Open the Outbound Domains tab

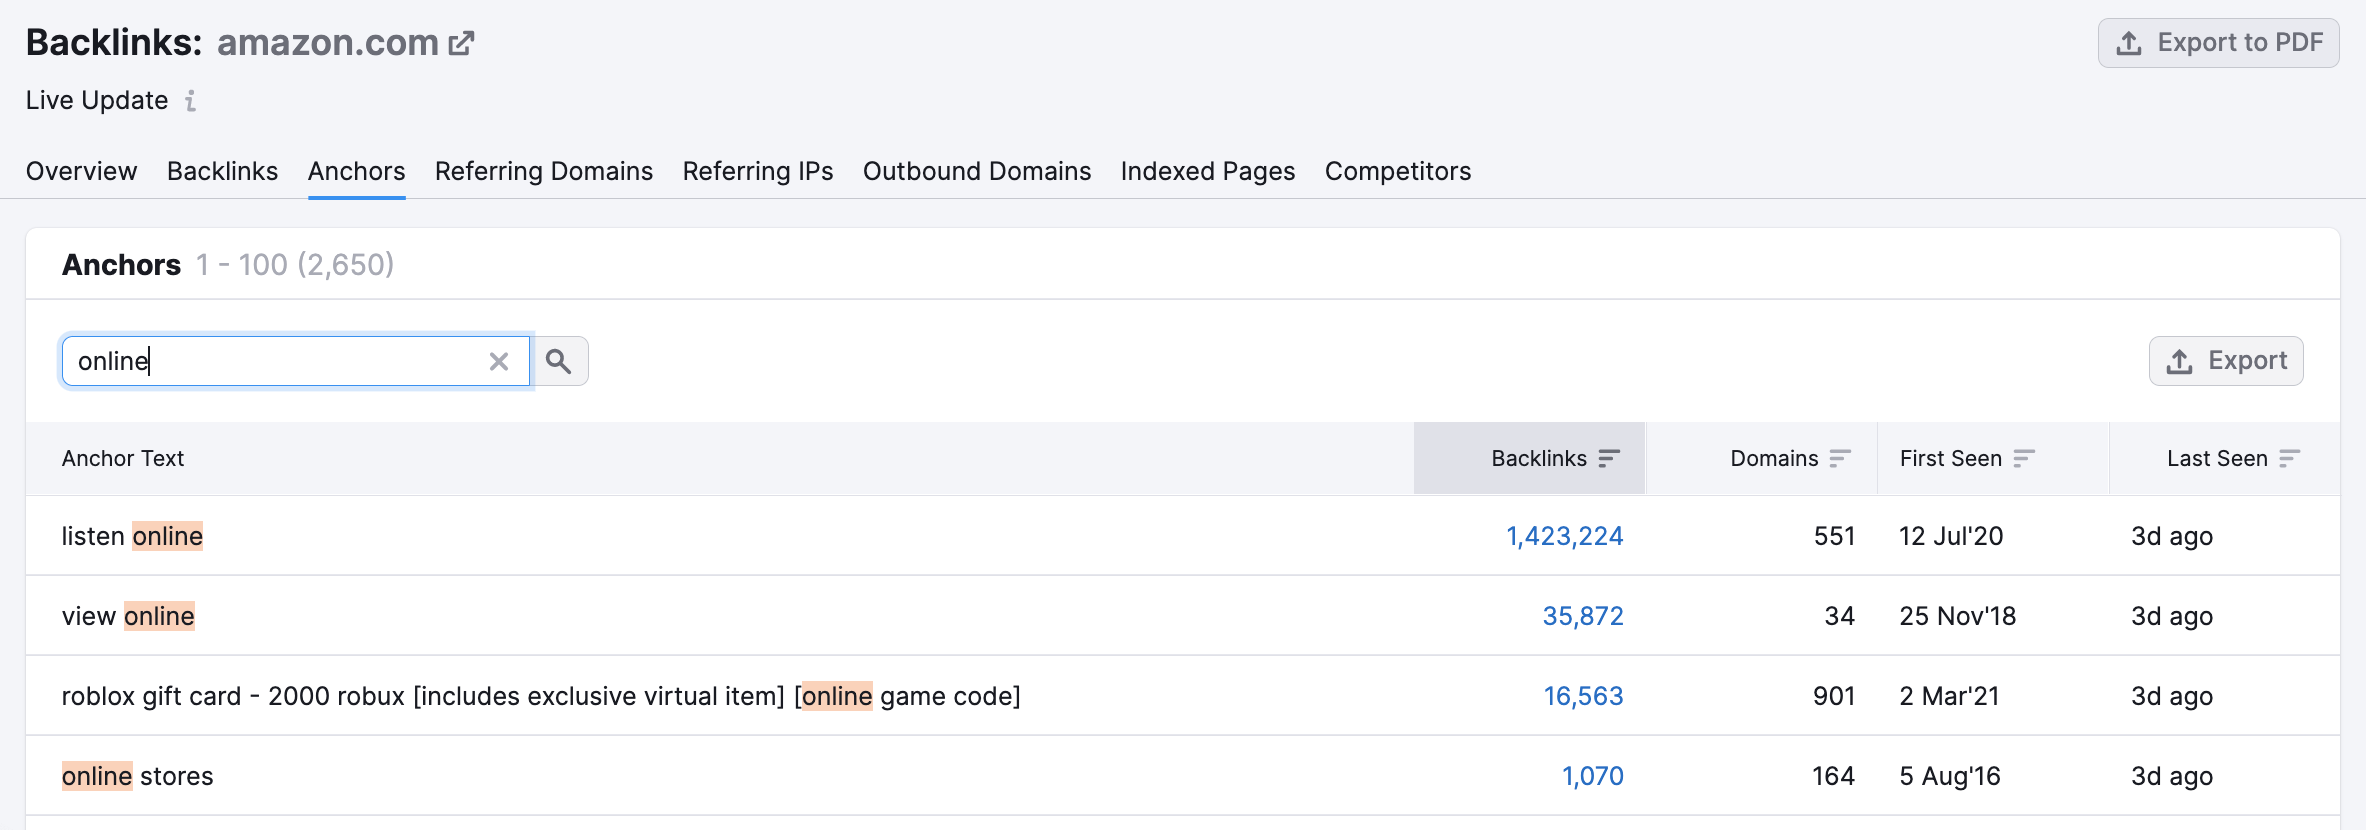coord(976,171)
